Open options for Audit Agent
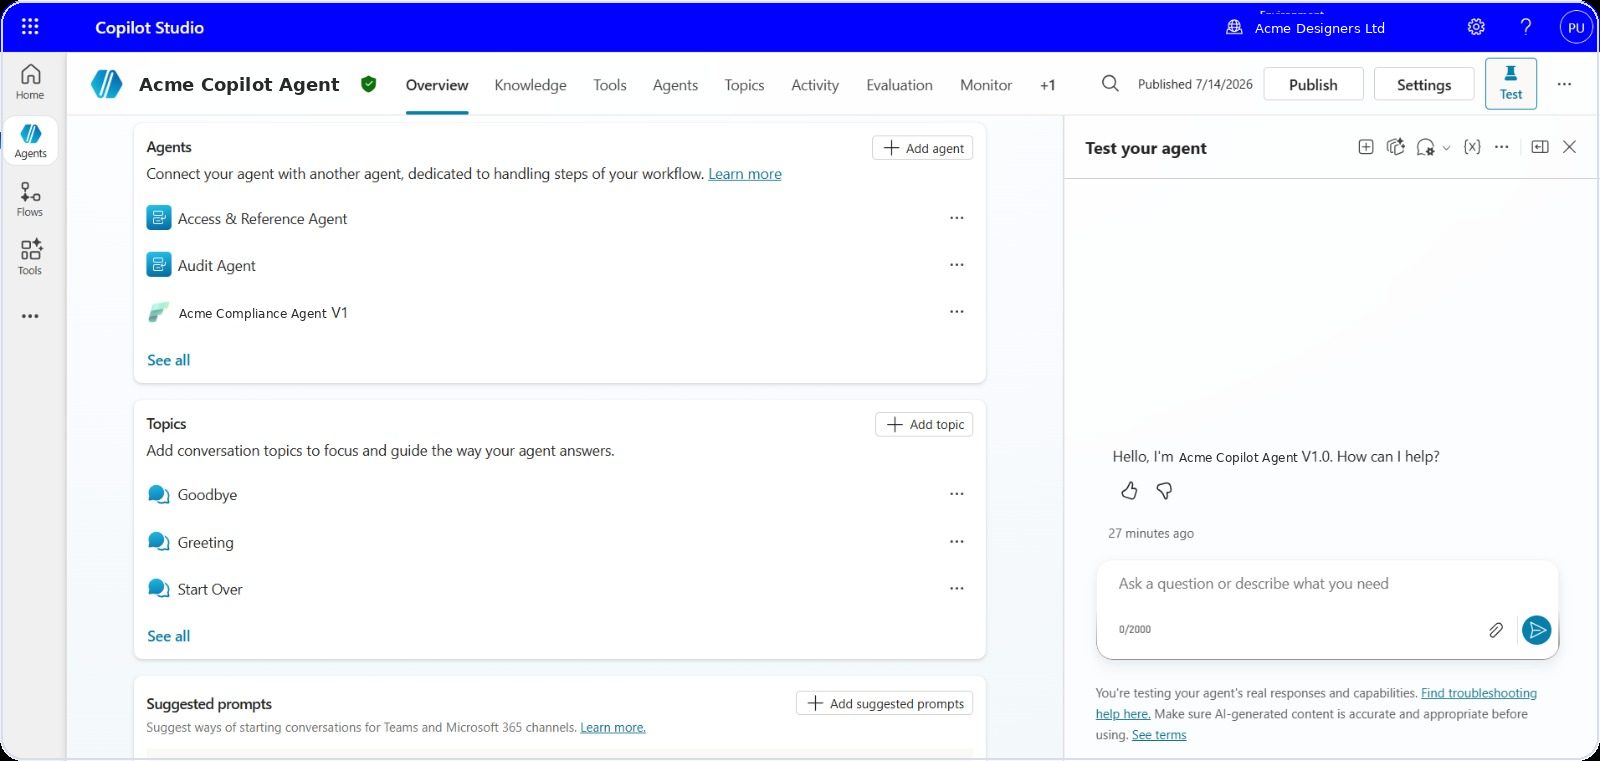This screenshot has width=1600, height=761. pyautogui.click(x=957, y=264)
